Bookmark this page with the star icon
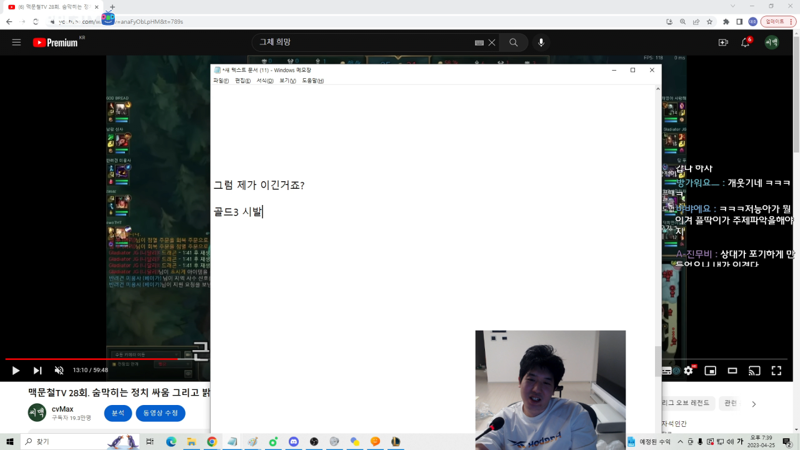This screenshot has width=800, height=450. [x=710, y=21]
